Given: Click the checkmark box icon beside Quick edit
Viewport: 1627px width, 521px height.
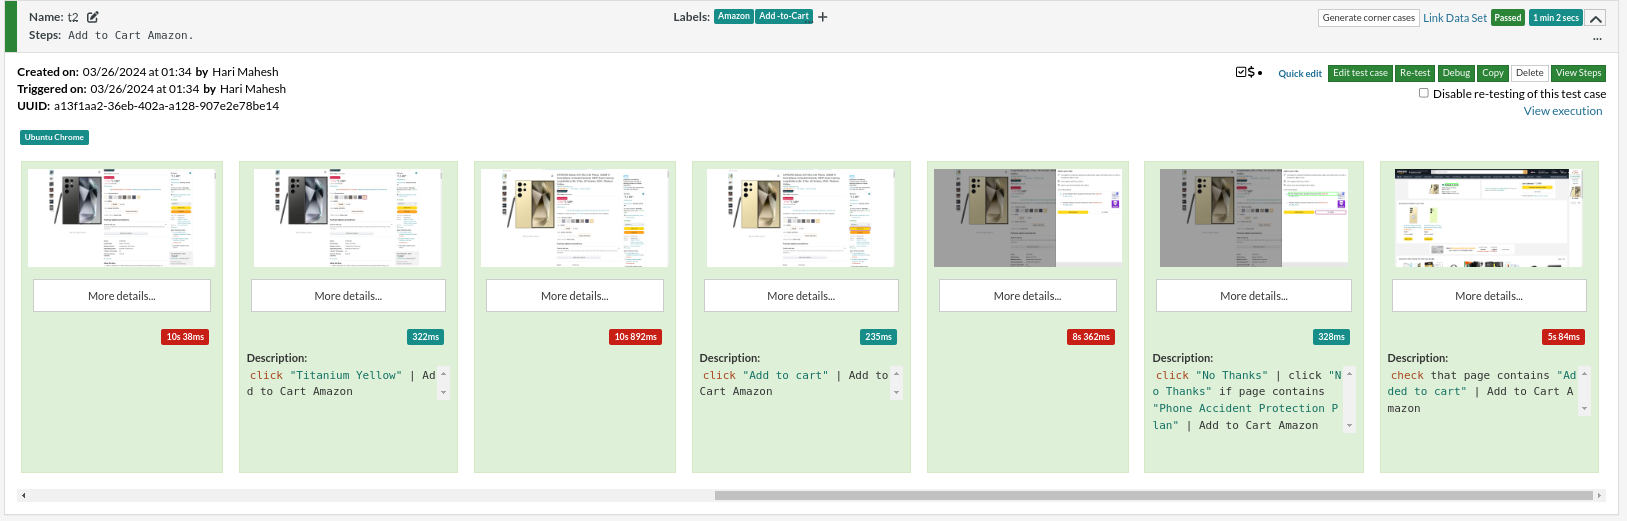Looking at the screenshot, I should coord(1241,72).
